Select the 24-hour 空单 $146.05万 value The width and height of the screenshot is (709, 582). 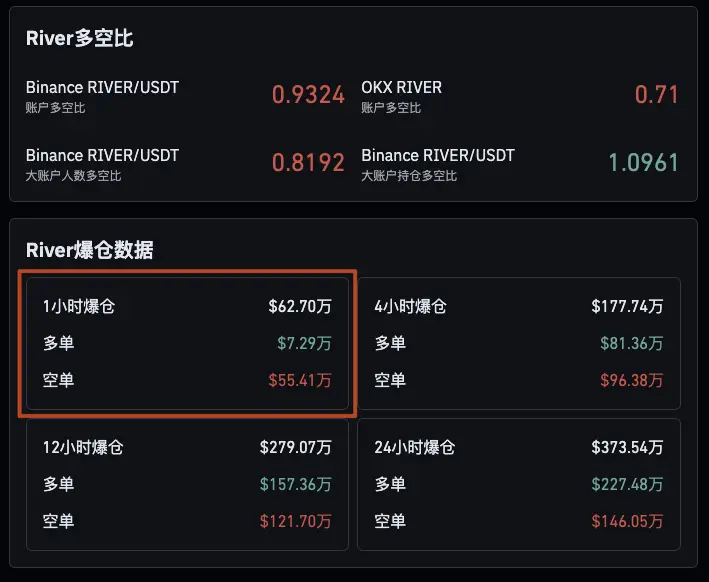tap(627, 521)
